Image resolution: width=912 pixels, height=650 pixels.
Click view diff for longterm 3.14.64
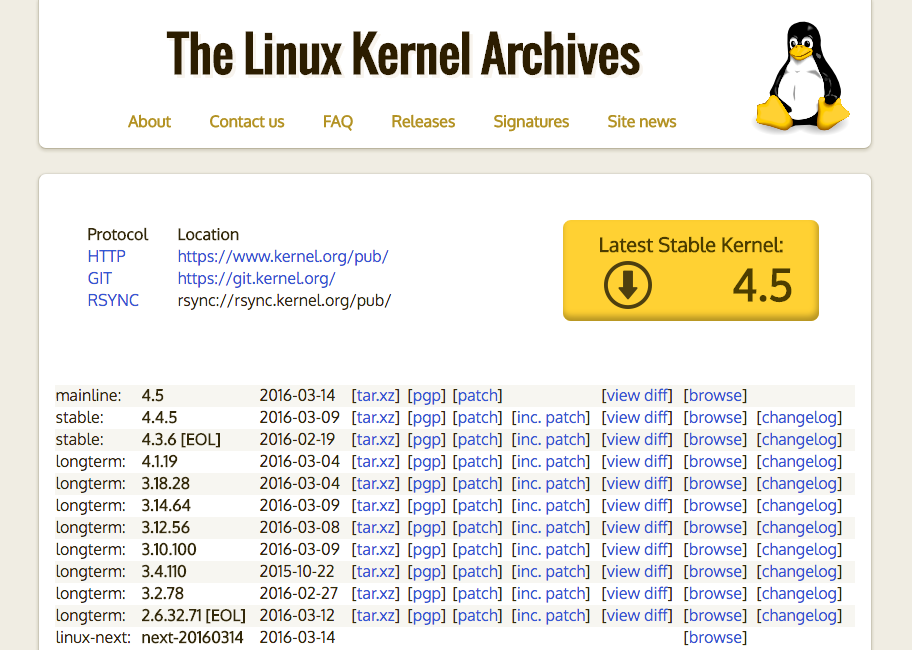[x=637, y=506]
